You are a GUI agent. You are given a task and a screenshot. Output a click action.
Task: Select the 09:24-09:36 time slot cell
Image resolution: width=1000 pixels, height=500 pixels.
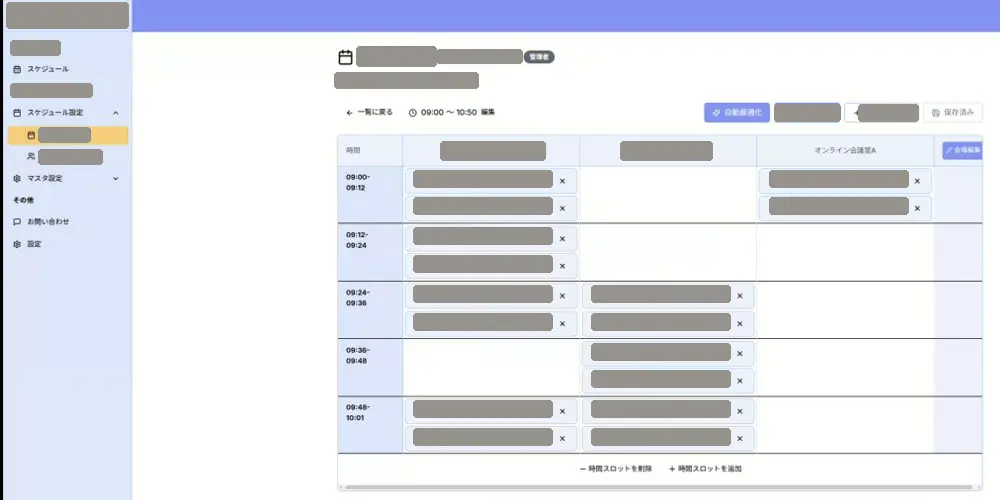tap(370, 310)
